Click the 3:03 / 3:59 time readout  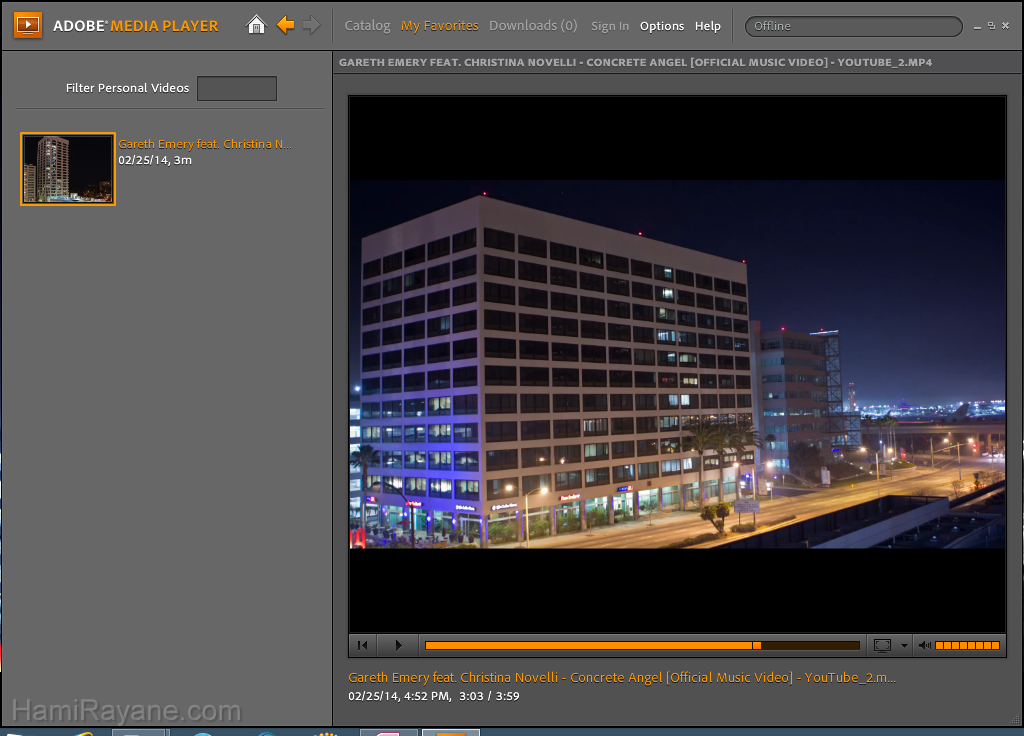coord(489,696)
